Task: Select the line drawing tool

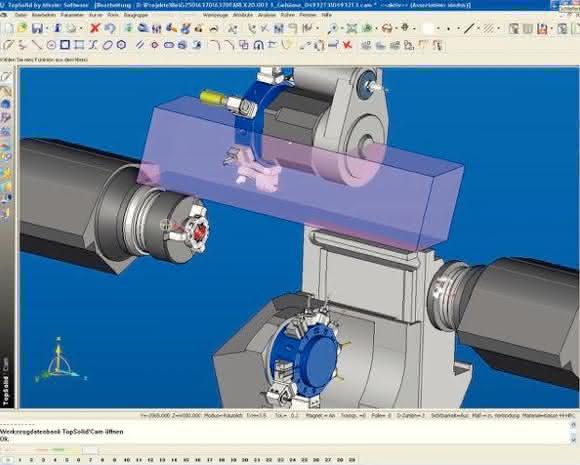Action: tap(37, 45)
